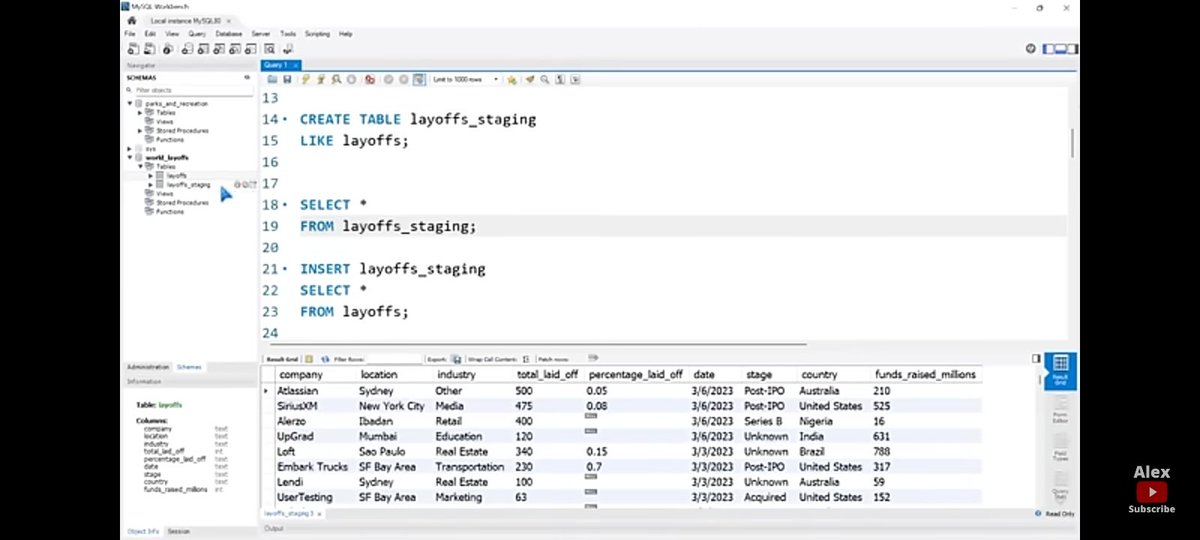
Task: Click the funds_raised_millions column header
Action: [x=925, y=374]
